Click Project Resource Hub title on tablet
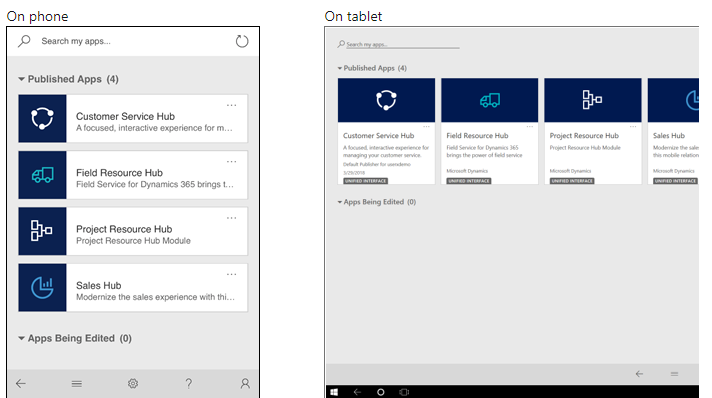 click(x=584, y=135)
